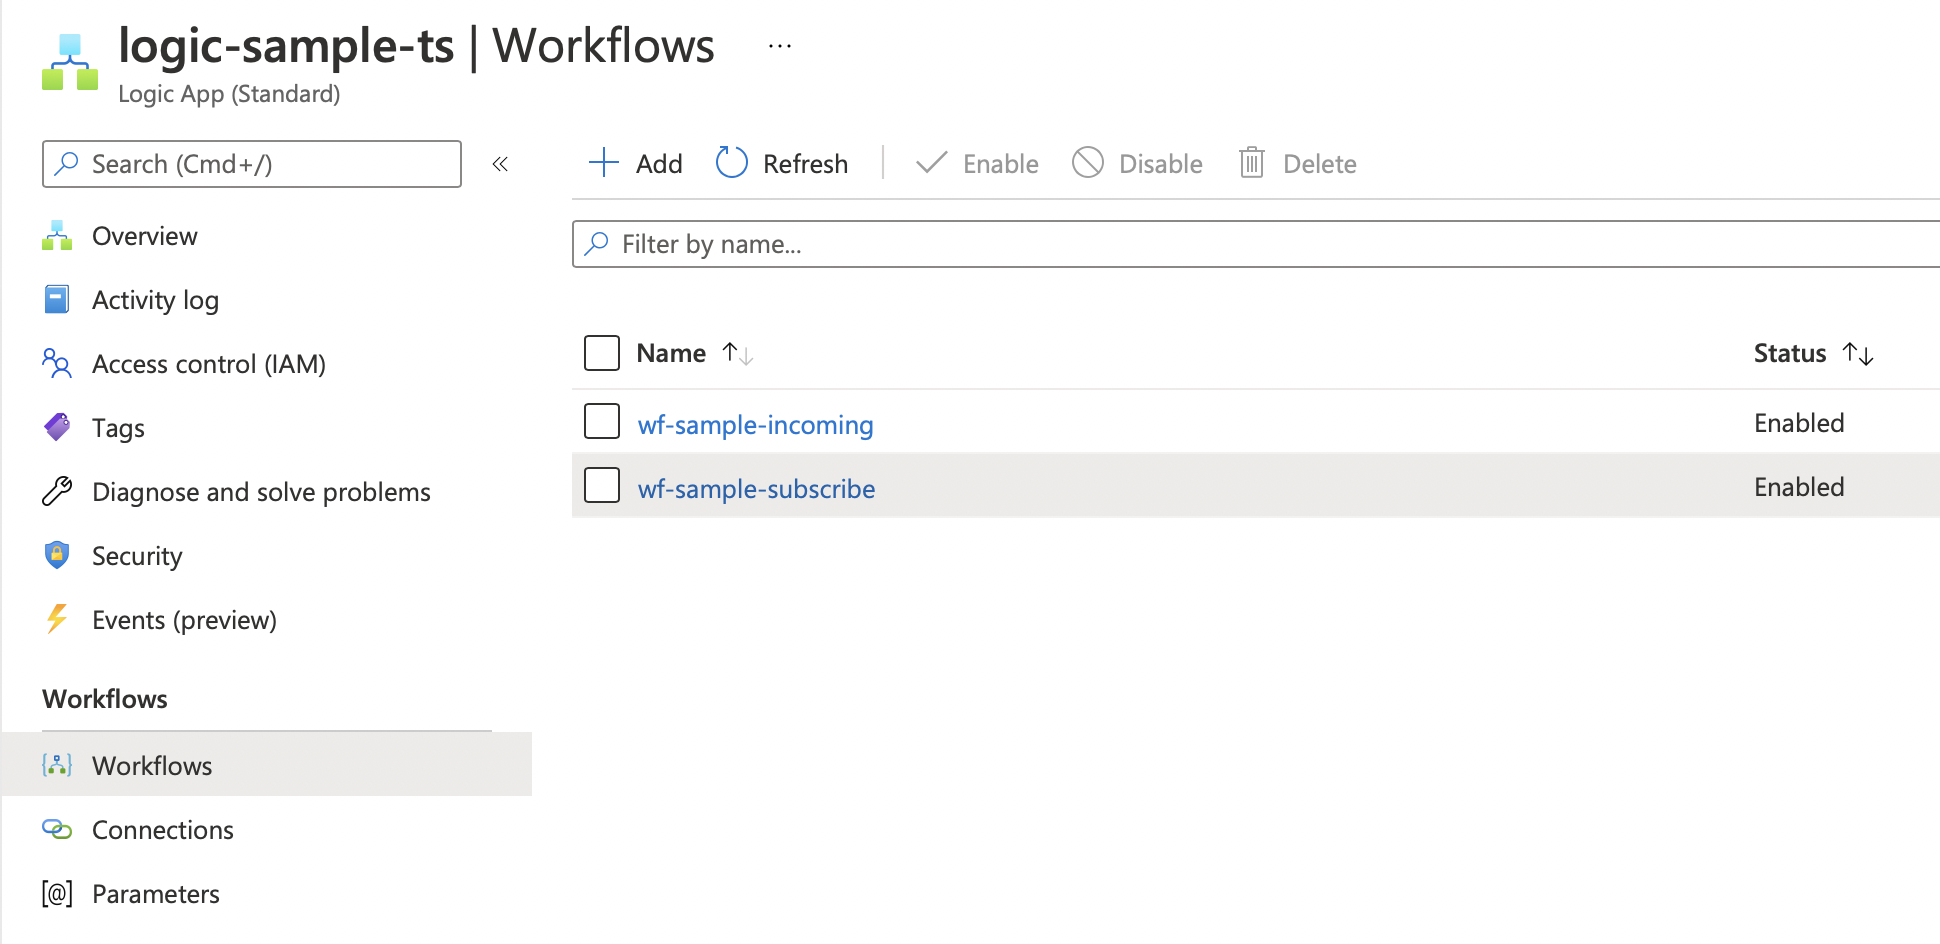Image resolution: width=1940 pixels, height=944 pixels.
Task: Click the Security shield icon
Action: coord(57,555)
